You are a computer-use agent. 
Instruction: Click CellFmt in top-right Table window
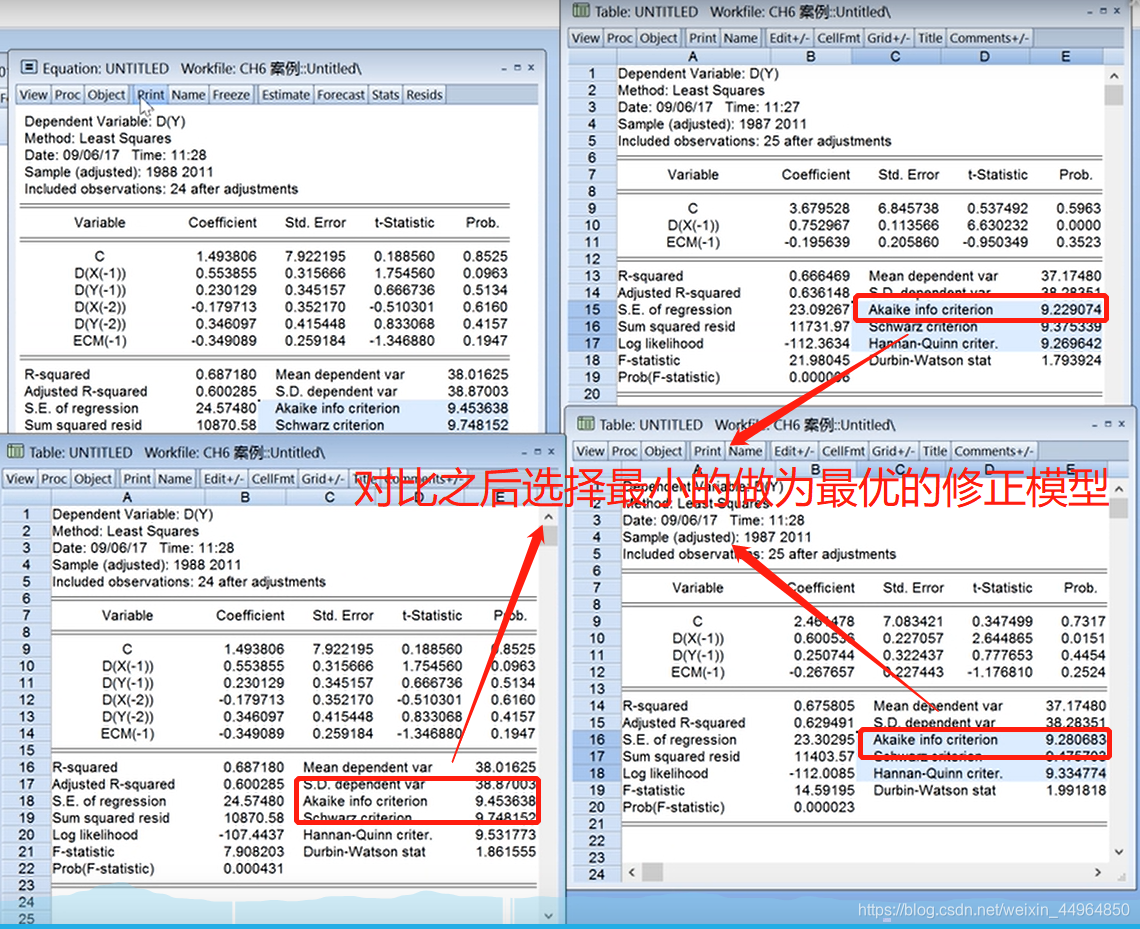838,38
